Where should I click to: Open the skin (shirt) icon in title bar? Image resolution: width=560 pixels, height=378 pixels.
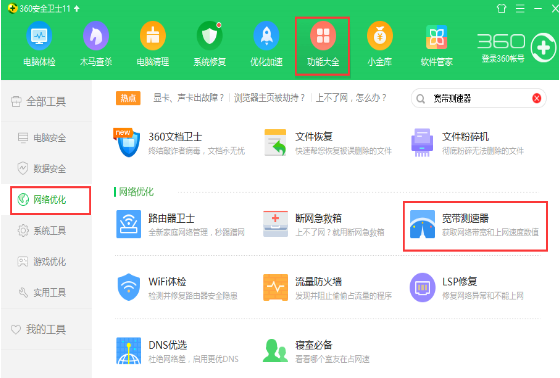click(501, 8)
